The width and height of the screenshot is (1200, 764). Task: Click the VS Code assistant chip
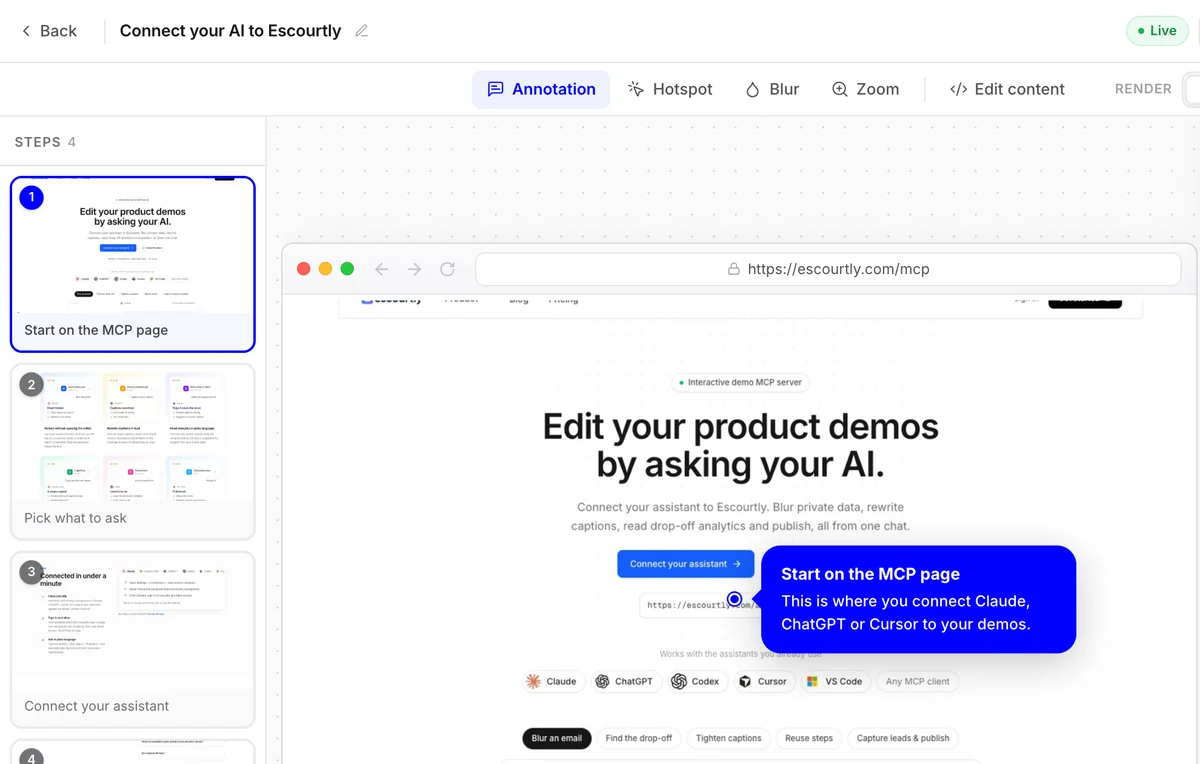(x=835, y=681)
